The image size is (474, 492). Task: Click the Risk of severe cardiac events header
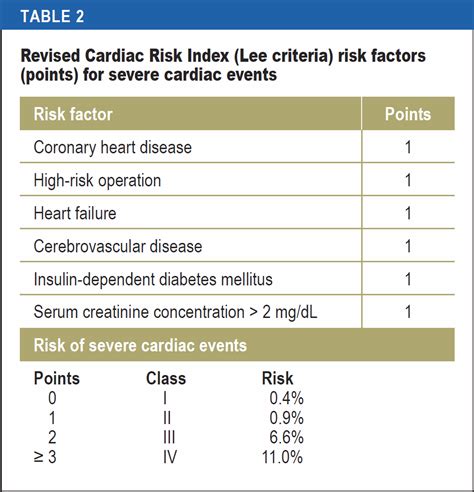point(140,345)
